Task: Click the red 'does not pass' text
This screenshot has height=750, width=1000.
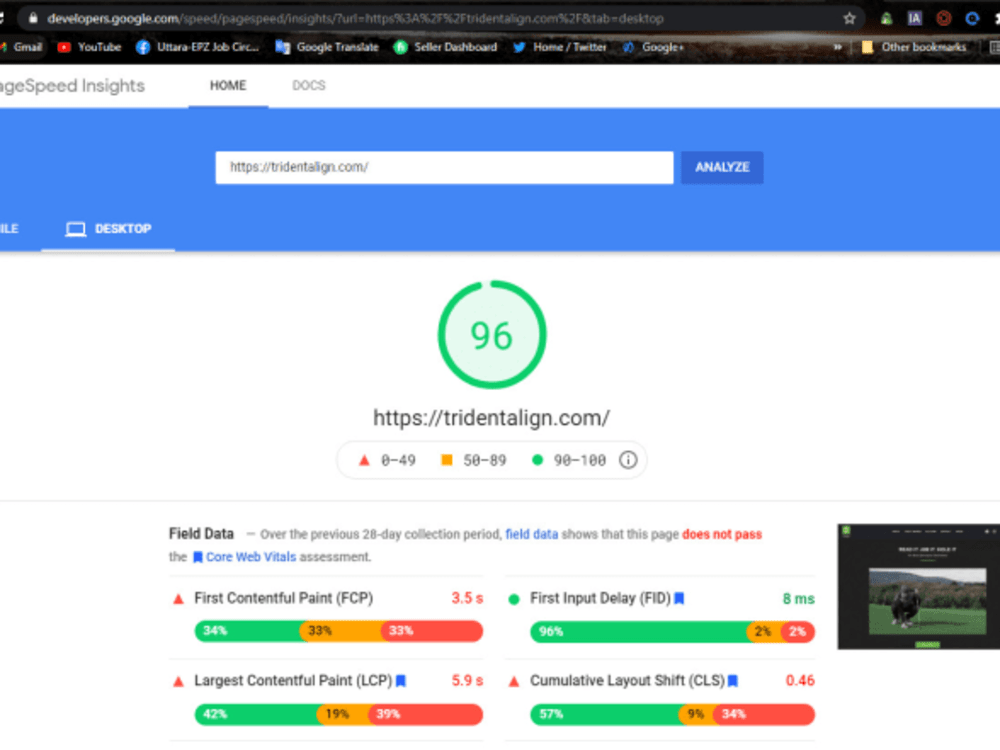Action: pos(722,534)
